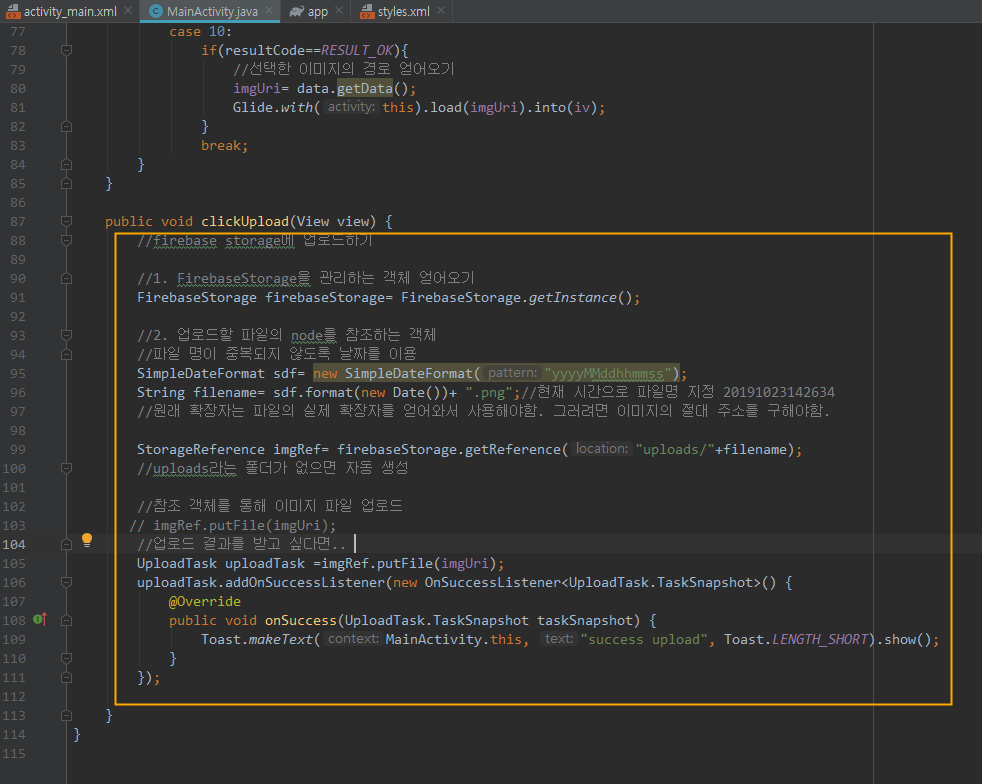Toggle fold marker at line 94
The width and height of the screenshot is (982, 784).
(x=66, y=354)
